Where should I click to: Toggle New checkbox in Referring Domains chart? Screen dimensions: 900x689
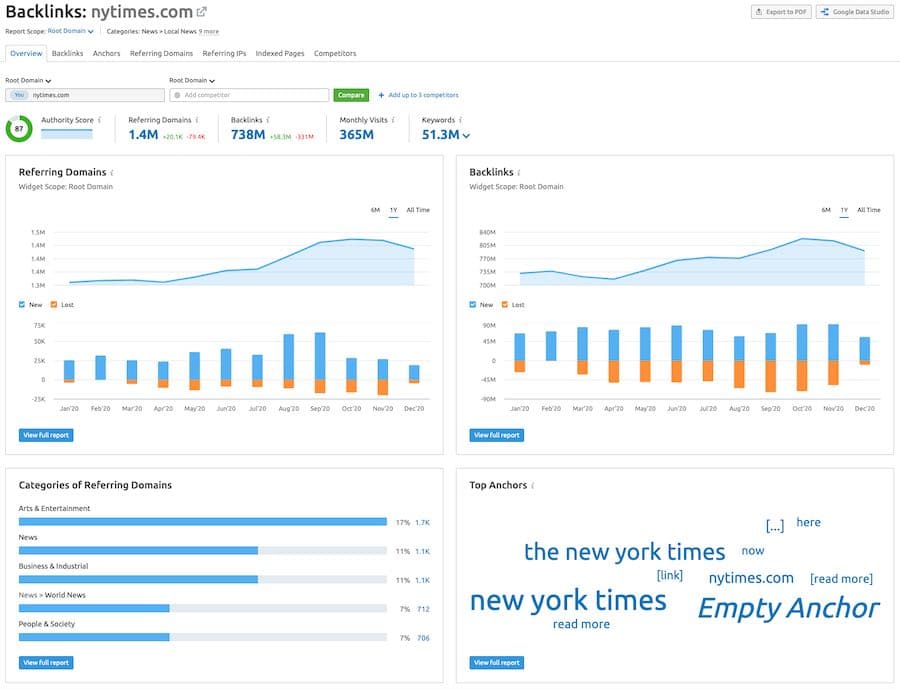[x=22, y=305]
